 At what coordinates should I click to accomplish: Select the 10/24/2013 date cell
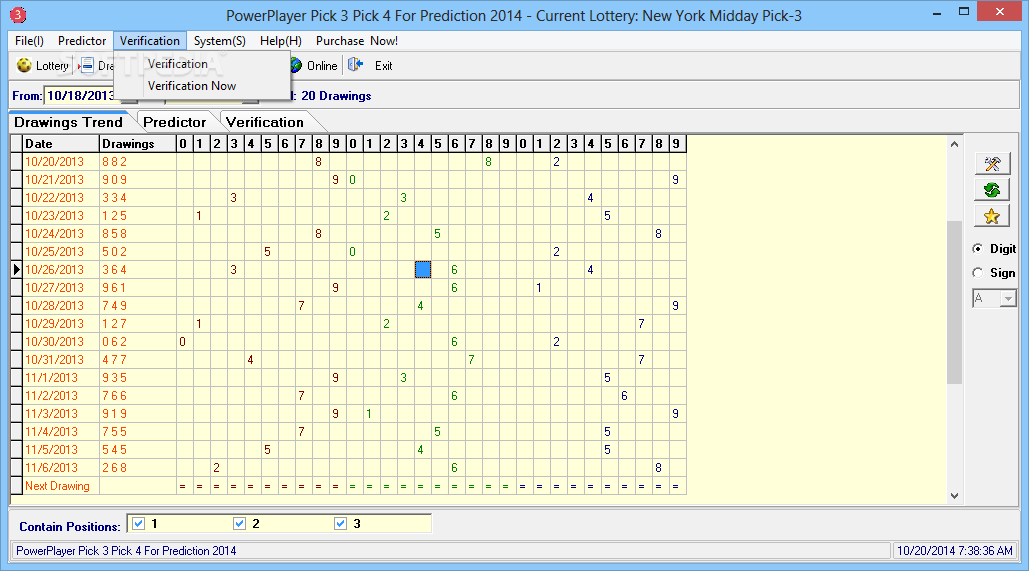61,234
